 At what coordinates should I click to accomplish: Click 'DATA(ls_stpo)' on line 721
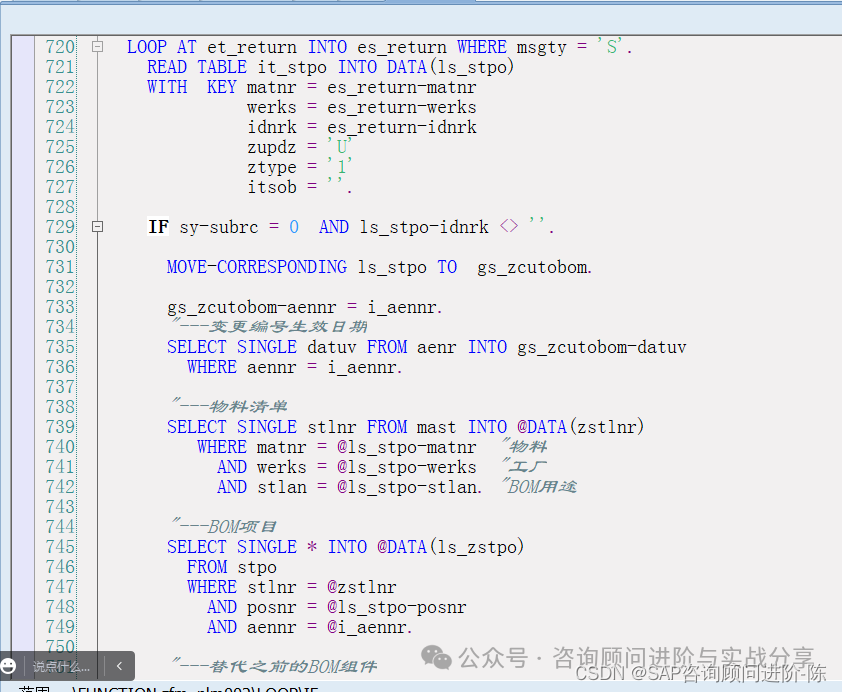[451, 67]
